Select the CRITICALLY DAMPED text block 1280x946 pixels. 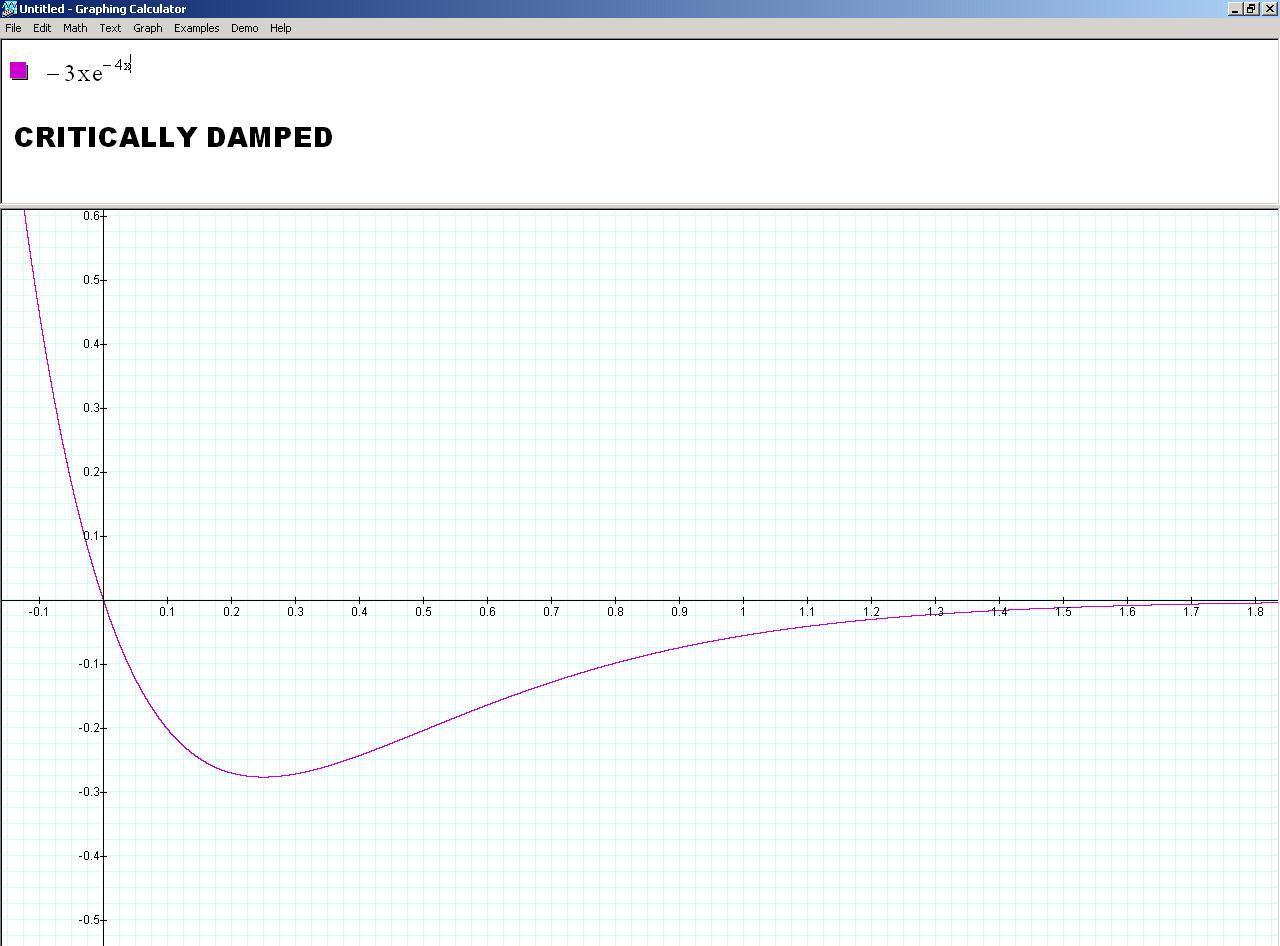pyautogui.click(x=173, y=137)
